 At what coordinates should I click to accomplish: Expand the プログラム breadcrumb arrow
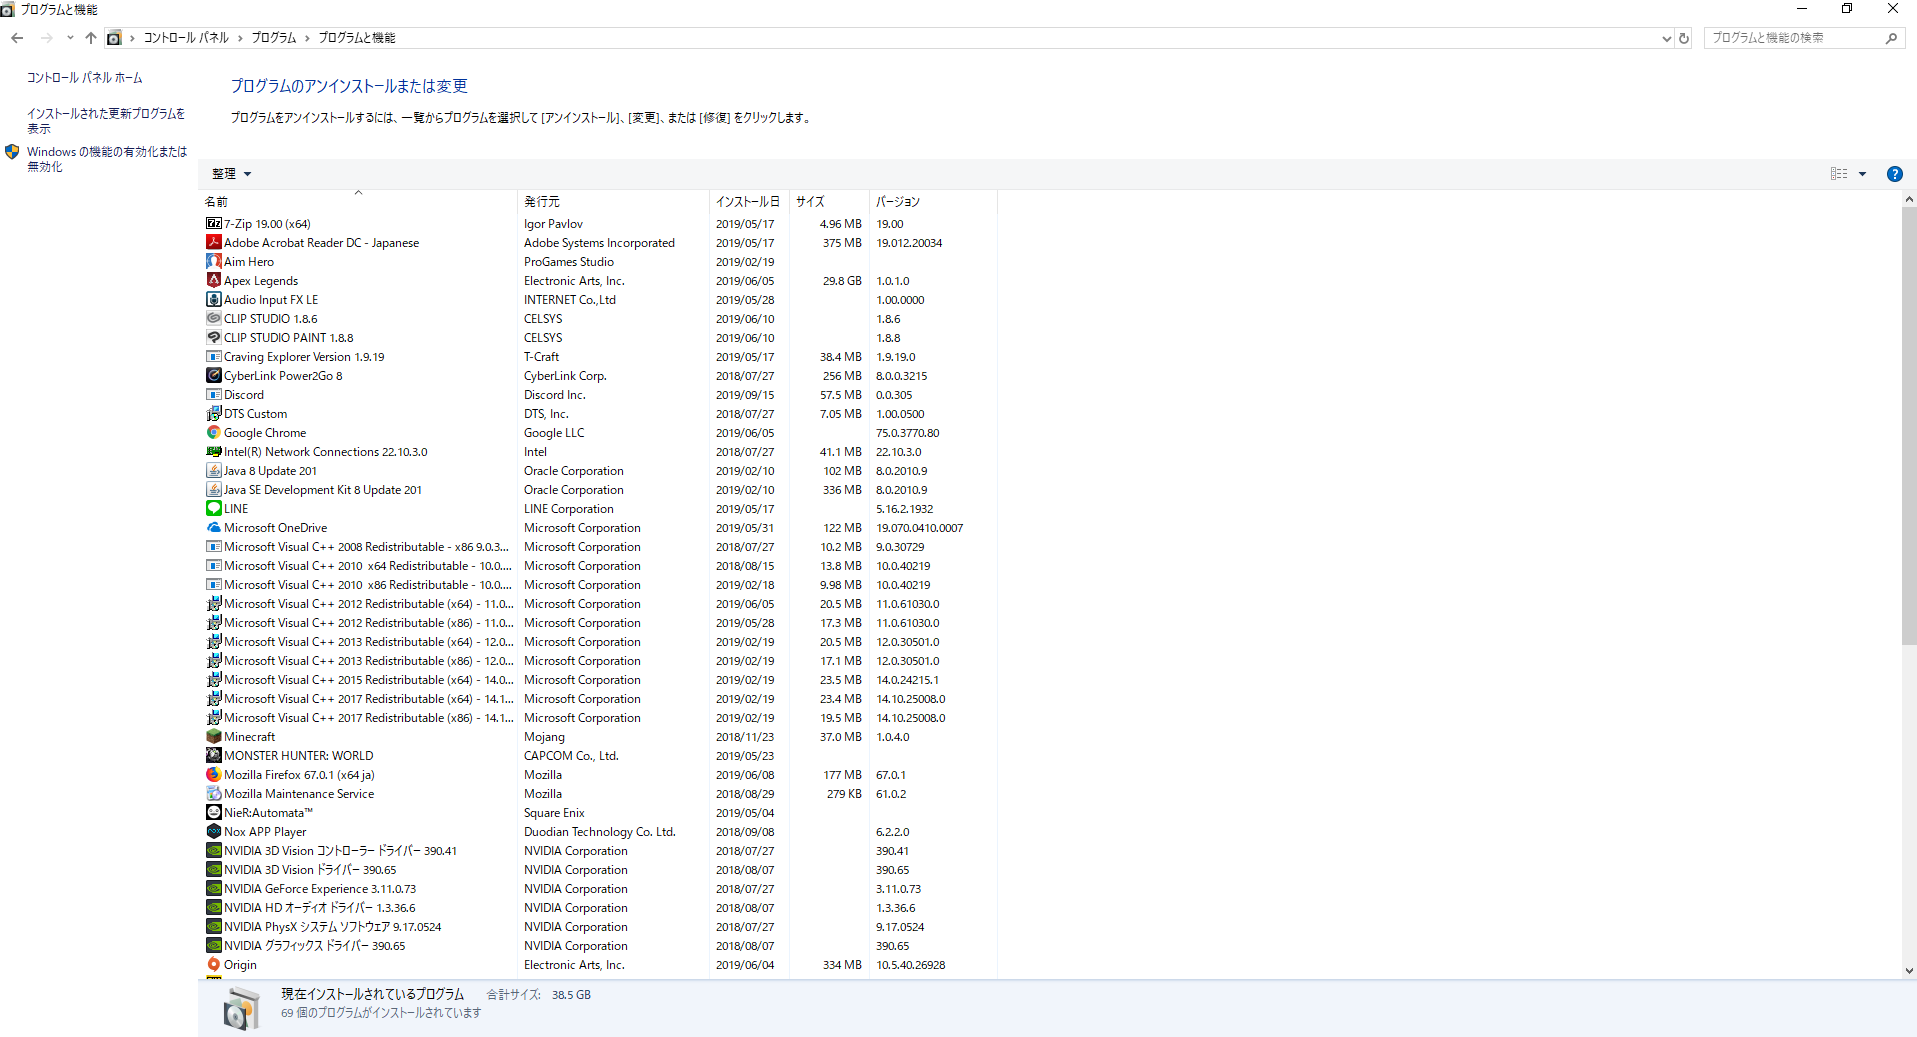click(307, 38)
